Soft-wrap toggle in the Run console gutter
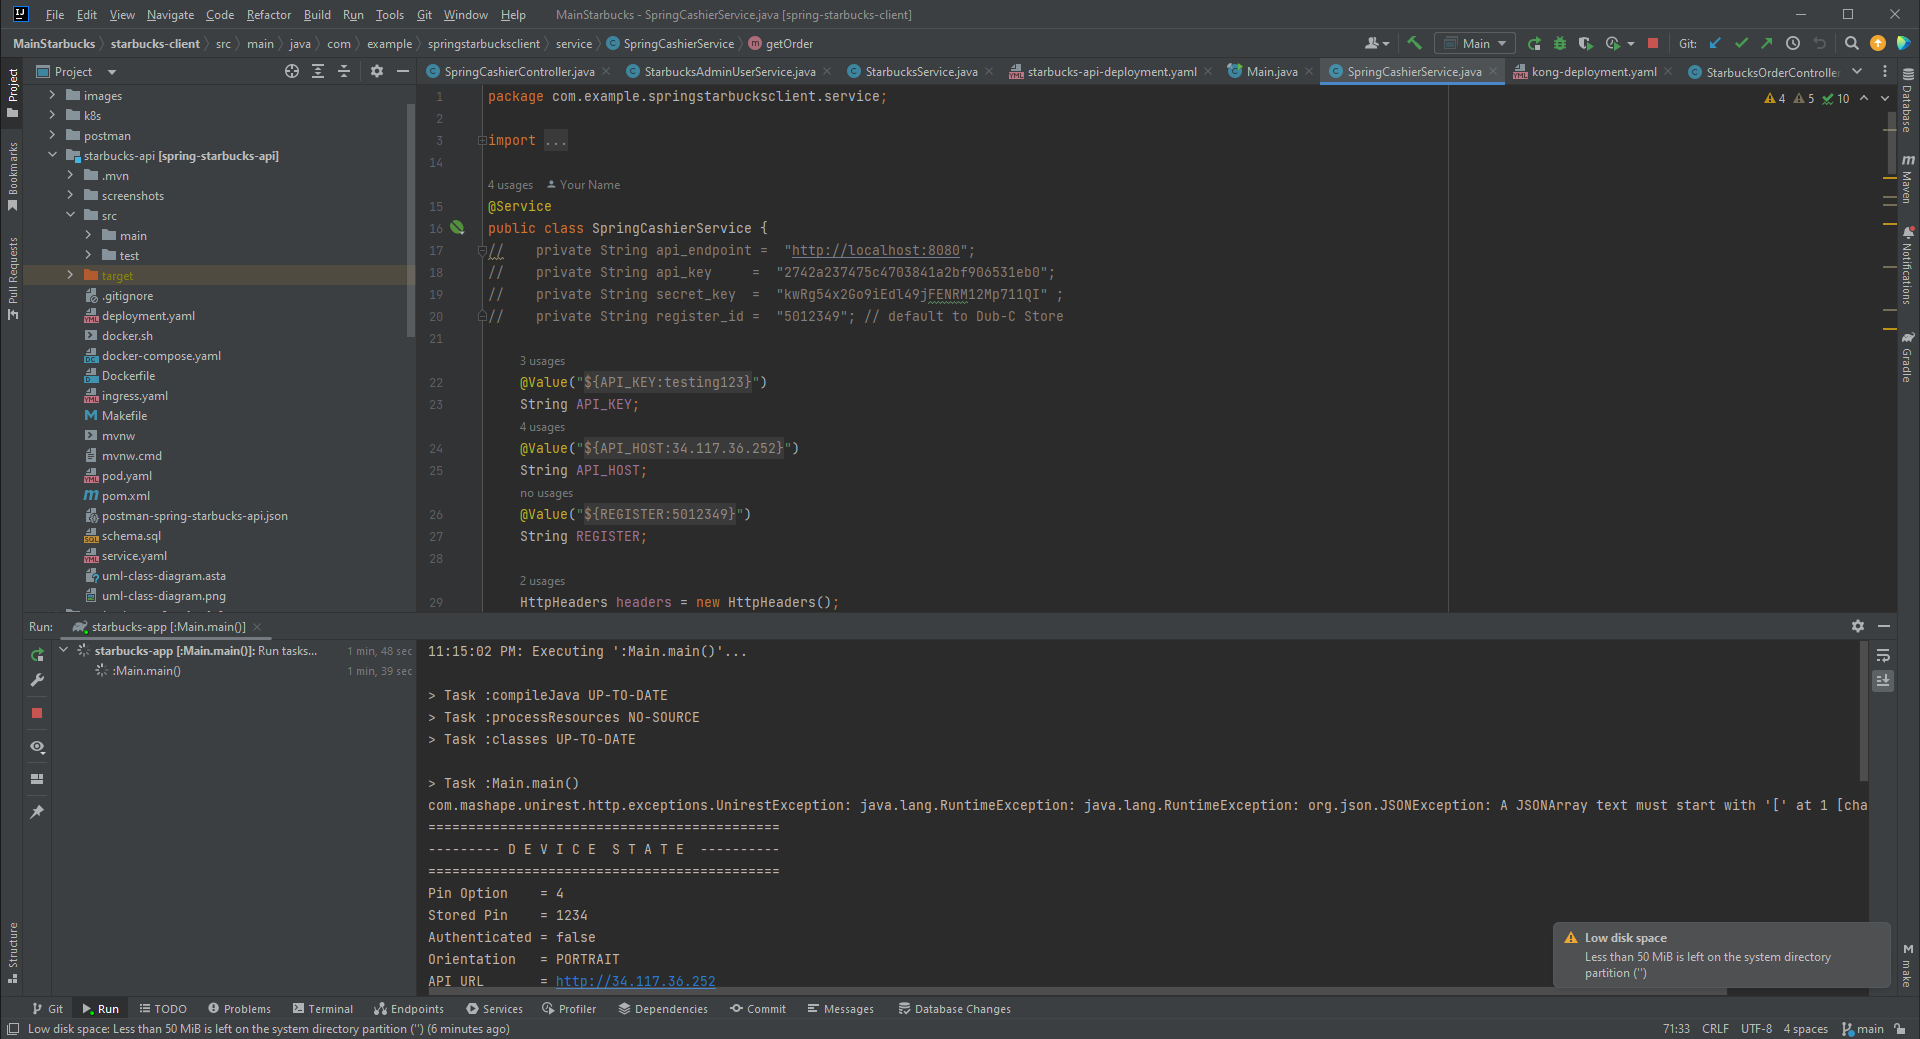 tap(1883, 656)
